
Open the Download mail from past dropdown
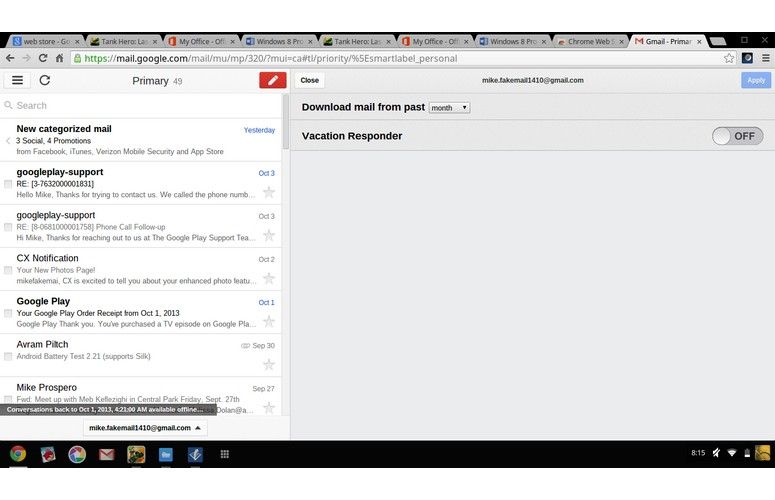[449, 107]
